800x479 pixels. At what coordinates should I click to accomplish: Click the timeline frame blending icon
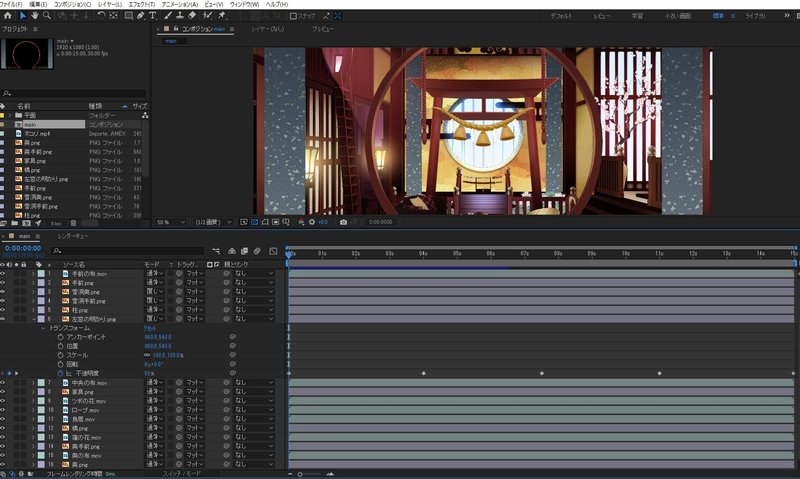244,251
